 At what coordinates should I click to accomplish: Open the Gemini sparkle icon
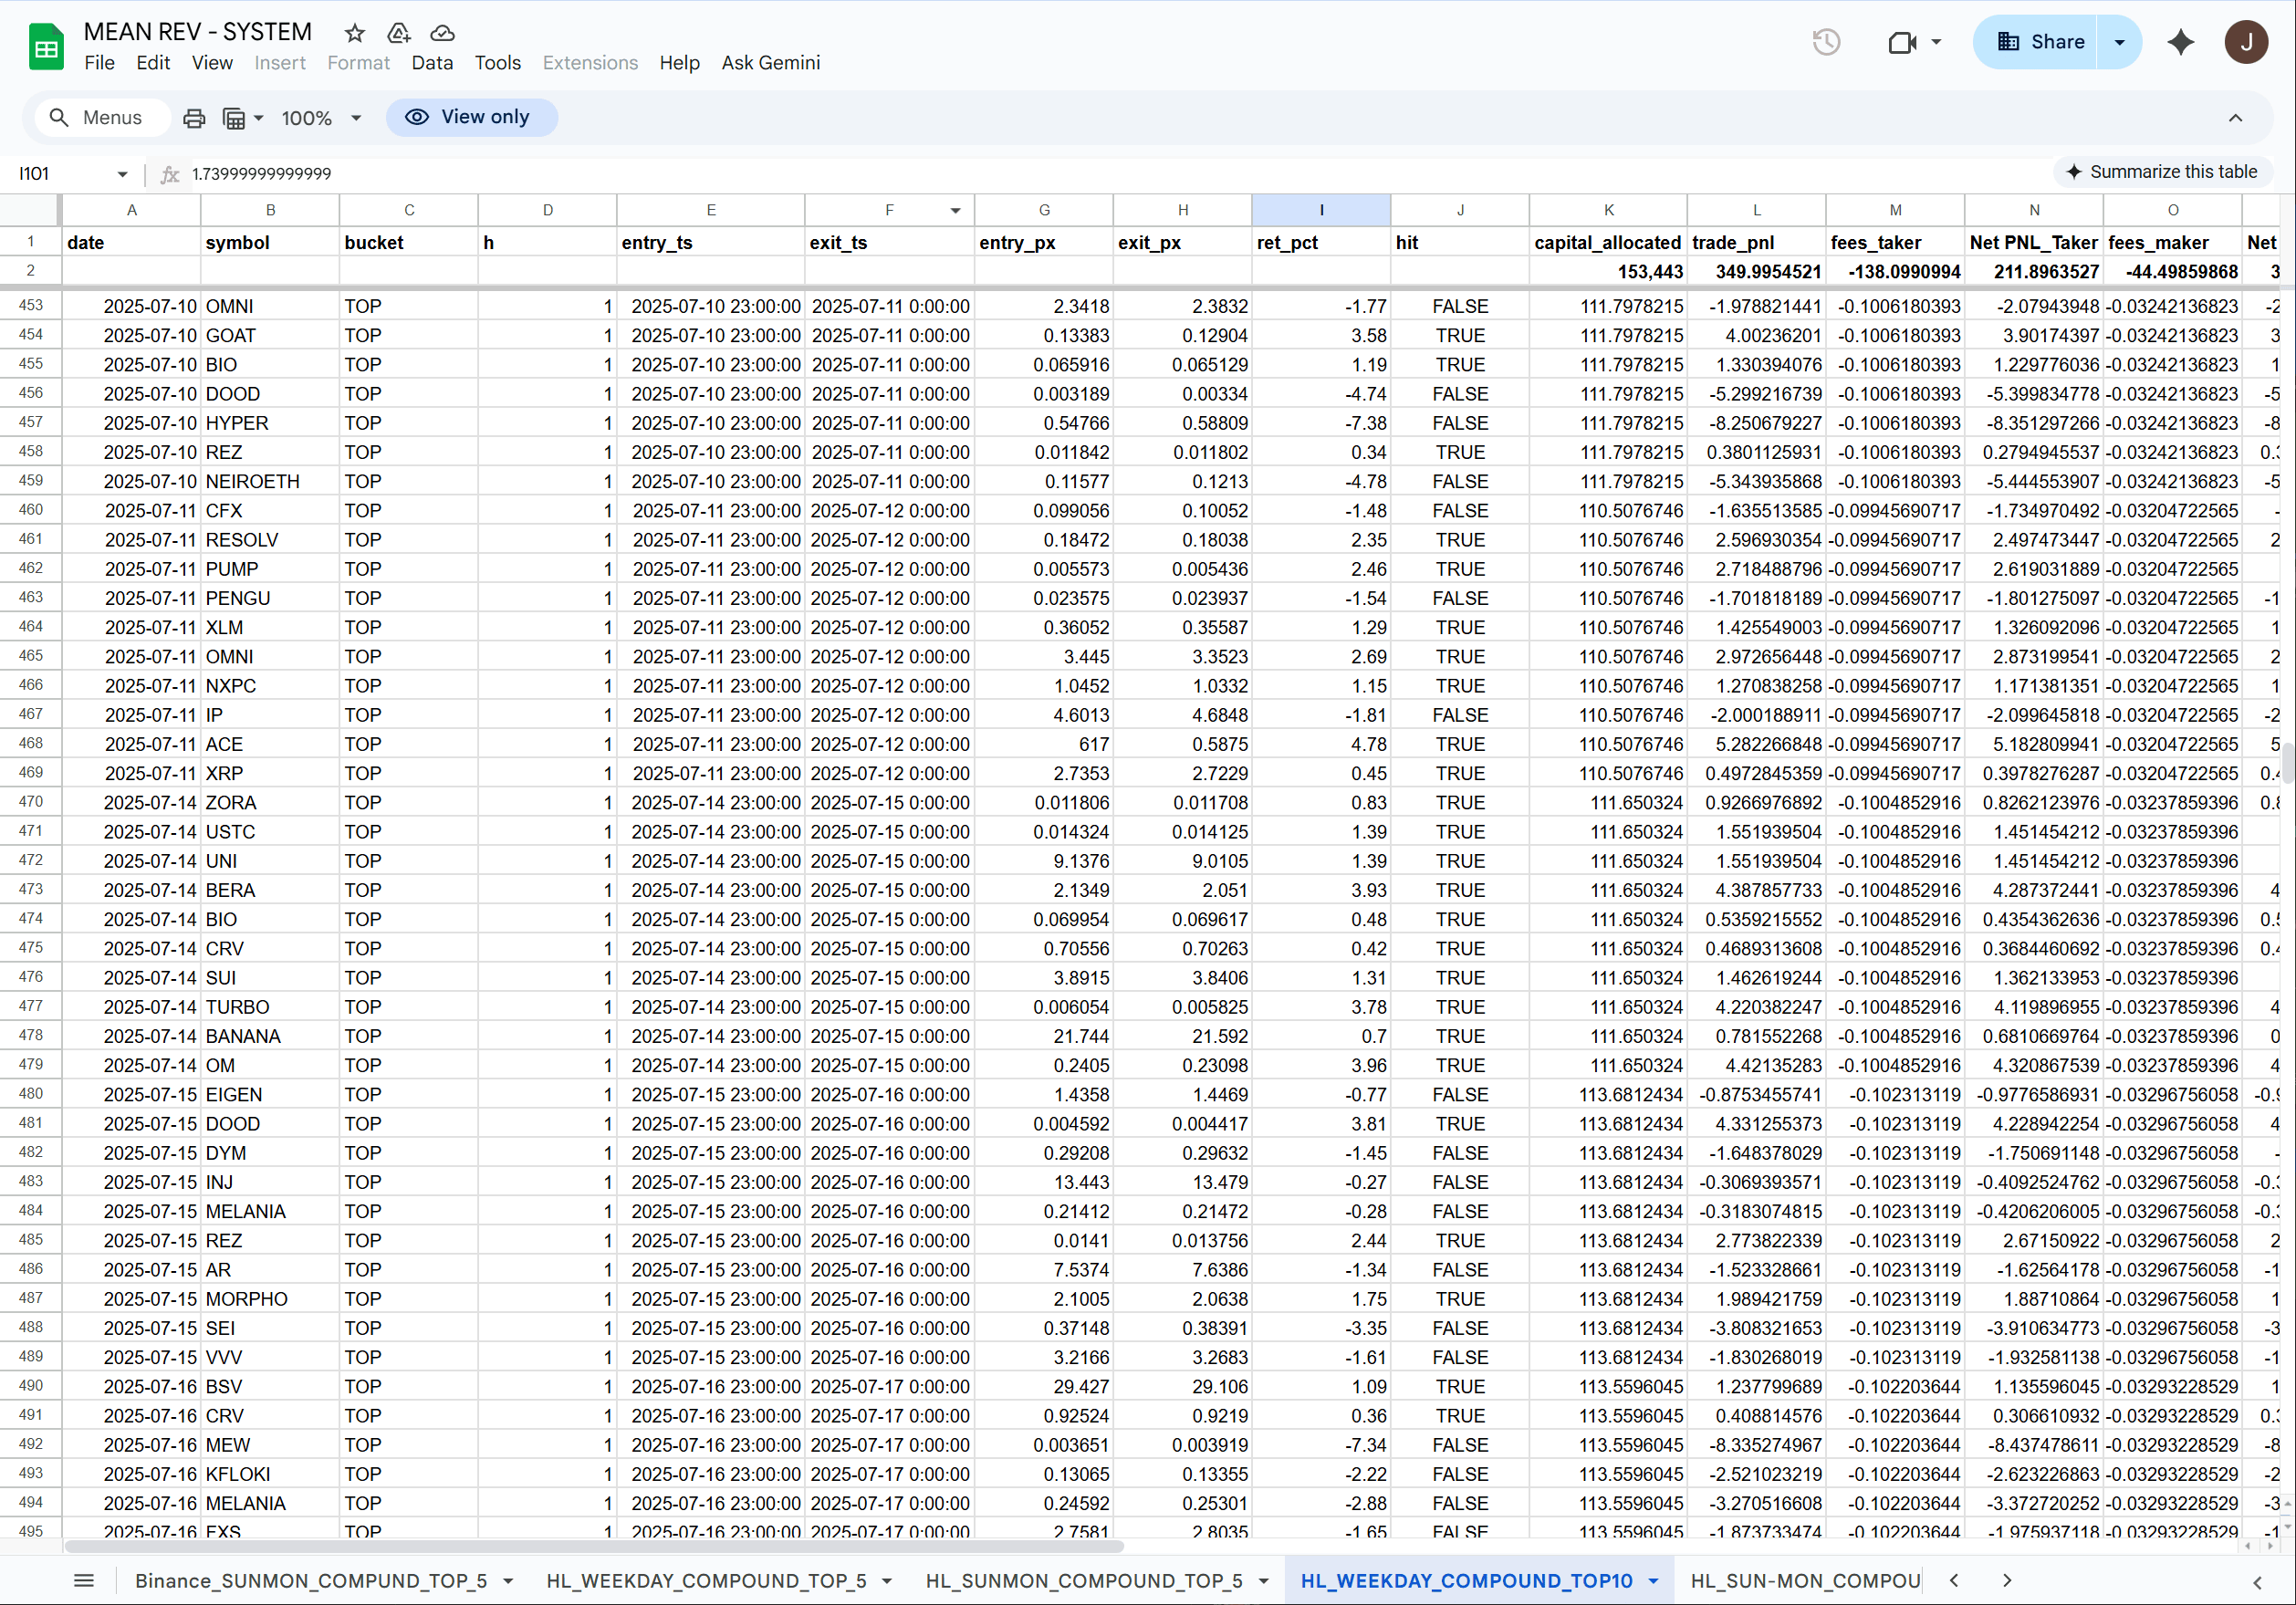point(2180,42)
